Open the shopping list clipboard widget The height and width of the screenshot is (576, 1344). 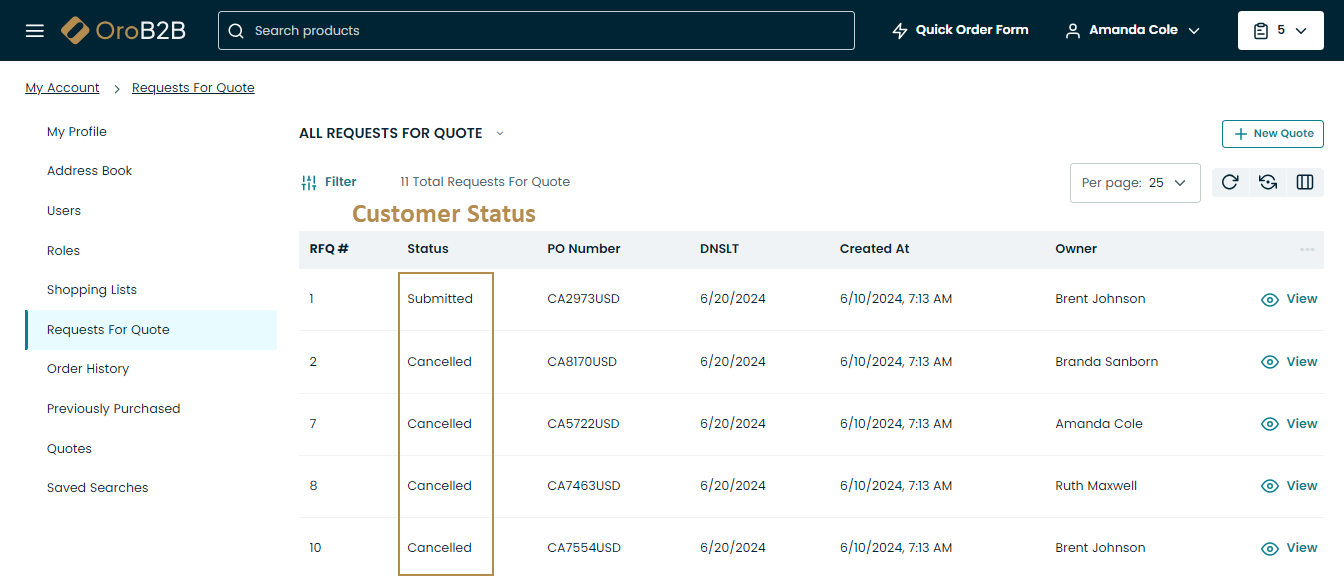[x=1279, y=31]
